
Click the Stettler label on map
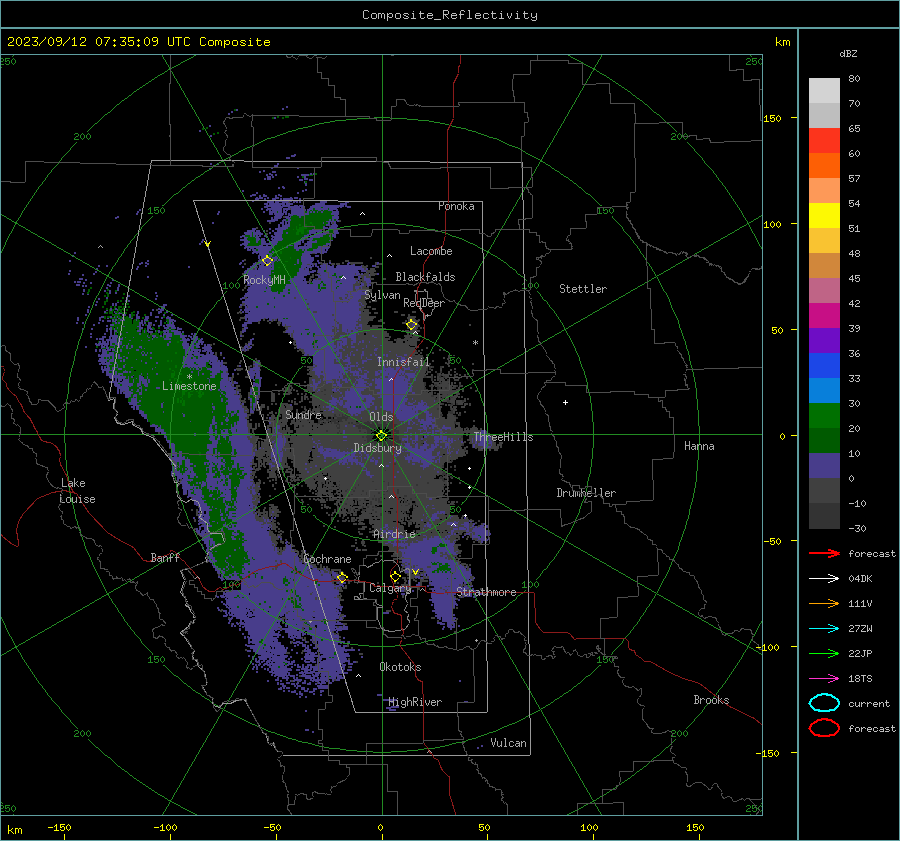pyautogui.click(x=583, y=289)
